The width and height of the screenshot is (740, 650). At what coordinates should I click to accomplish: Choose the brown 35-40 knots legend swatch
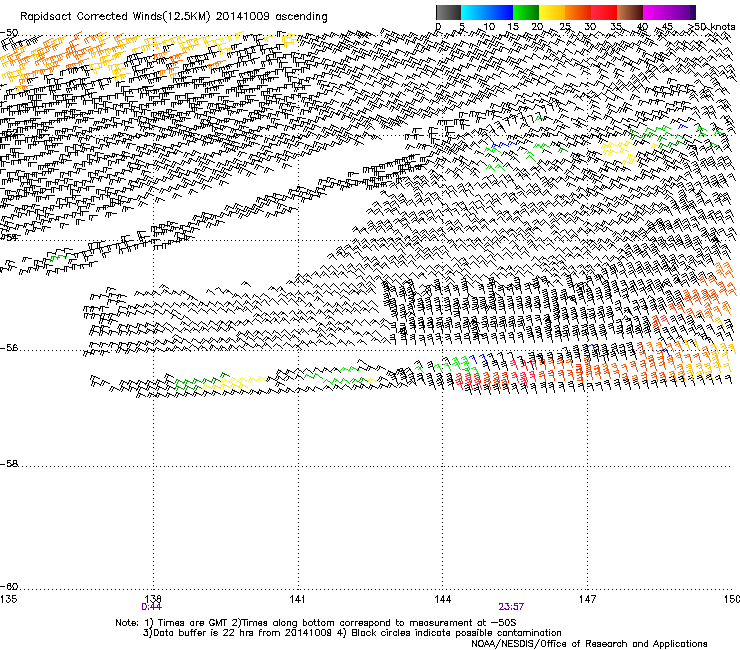point(630,12)
